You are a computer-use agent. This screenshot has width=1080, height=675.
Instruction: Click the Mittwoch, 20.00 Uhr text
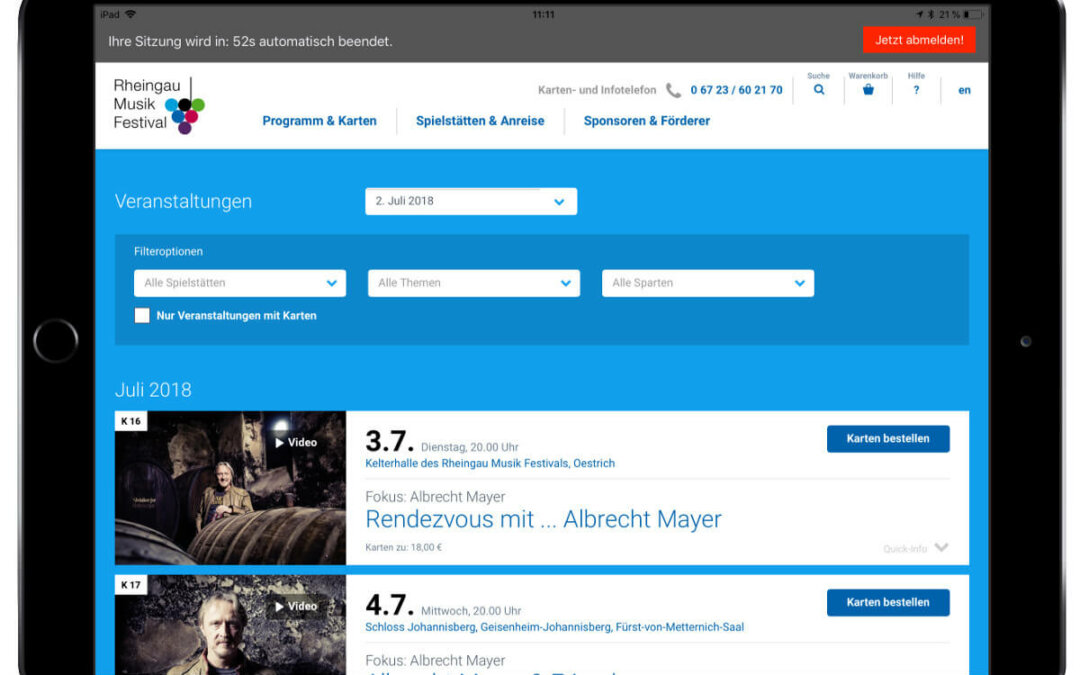[x=471, y=611]
